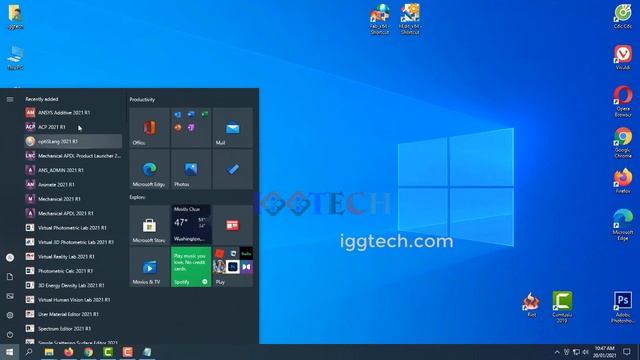Select Firefox desktop shortcut
The height and width of the screenshot is (360, 640).
622,181
